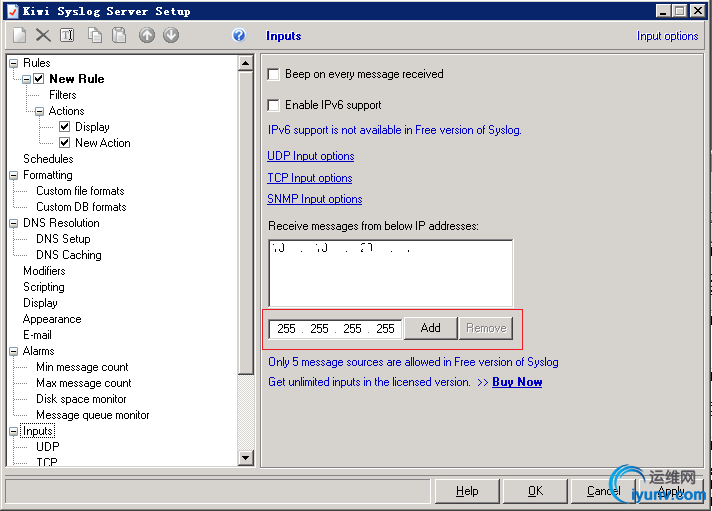Screen dimensions: 712x511
Task: Uncheck the New Action checkbox
Action: (64, 143)
